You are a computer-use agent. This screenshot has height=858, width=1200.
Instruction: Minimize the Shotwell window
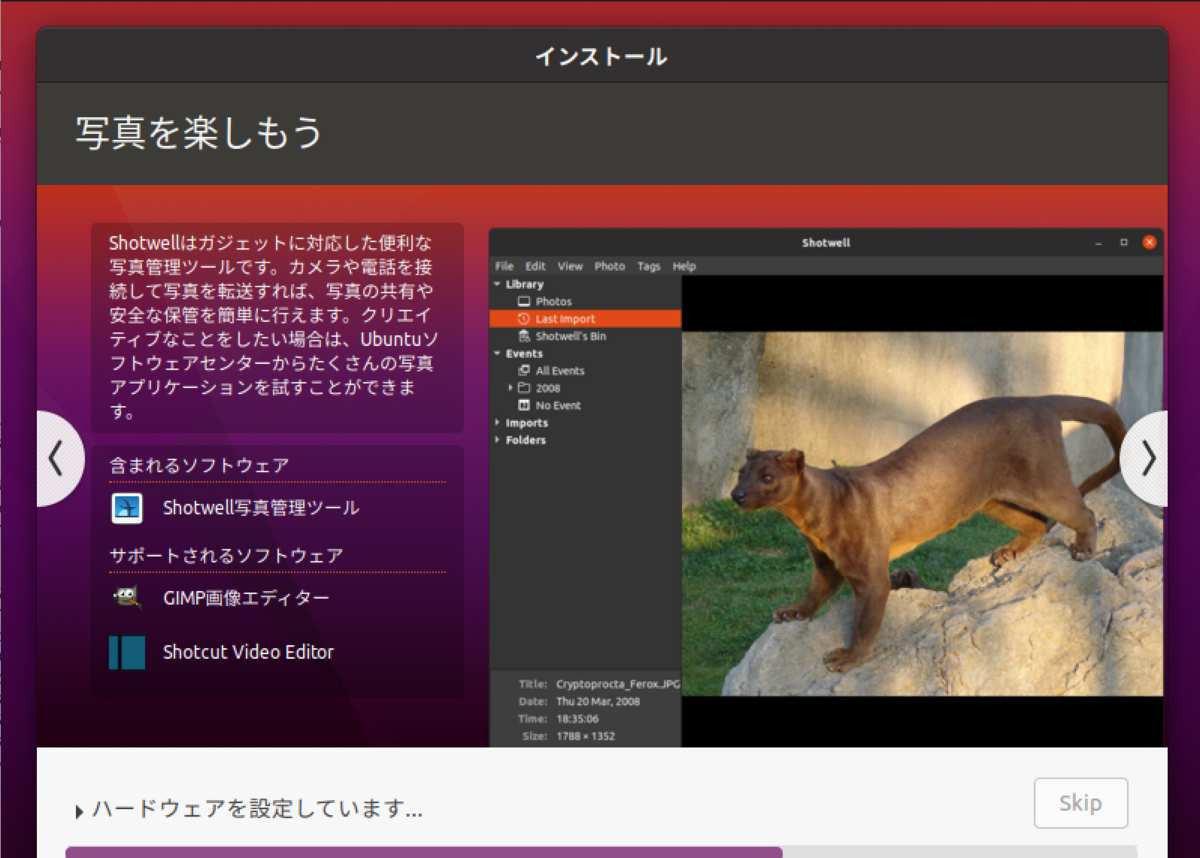[1098, 243]
